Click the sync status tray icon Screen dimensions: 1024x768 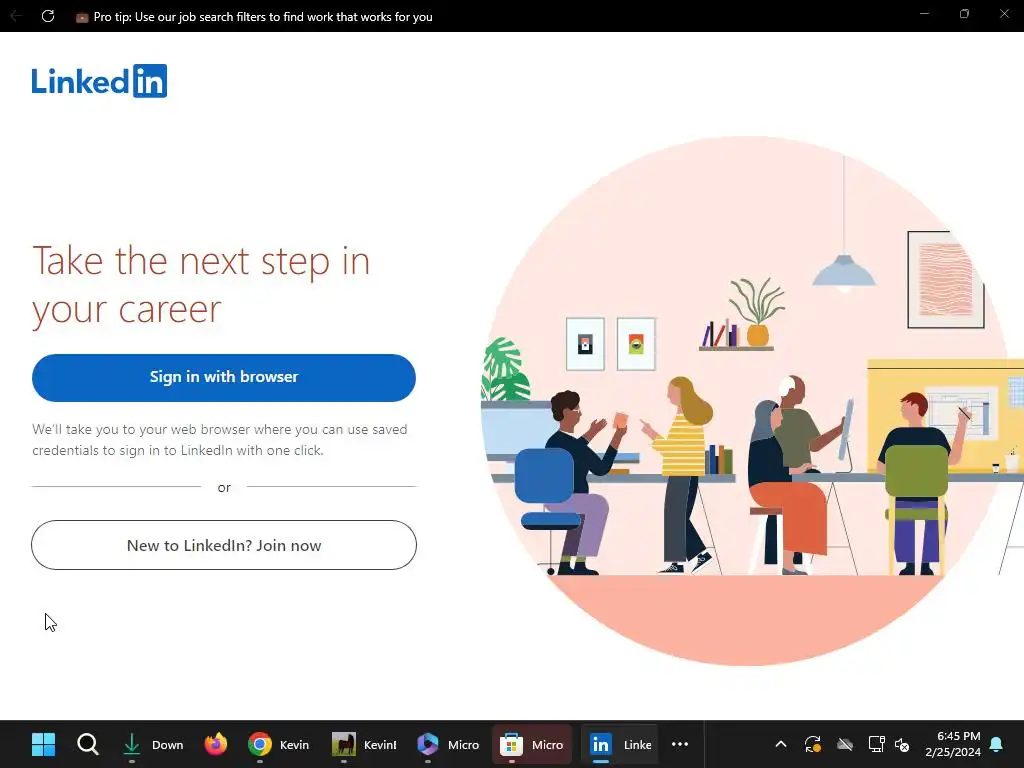tap(812, 744)
